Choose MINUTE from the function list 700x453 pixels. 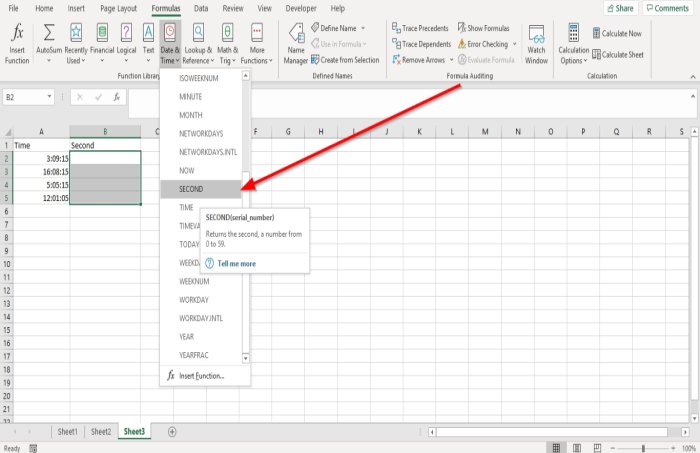pos(201,96)
